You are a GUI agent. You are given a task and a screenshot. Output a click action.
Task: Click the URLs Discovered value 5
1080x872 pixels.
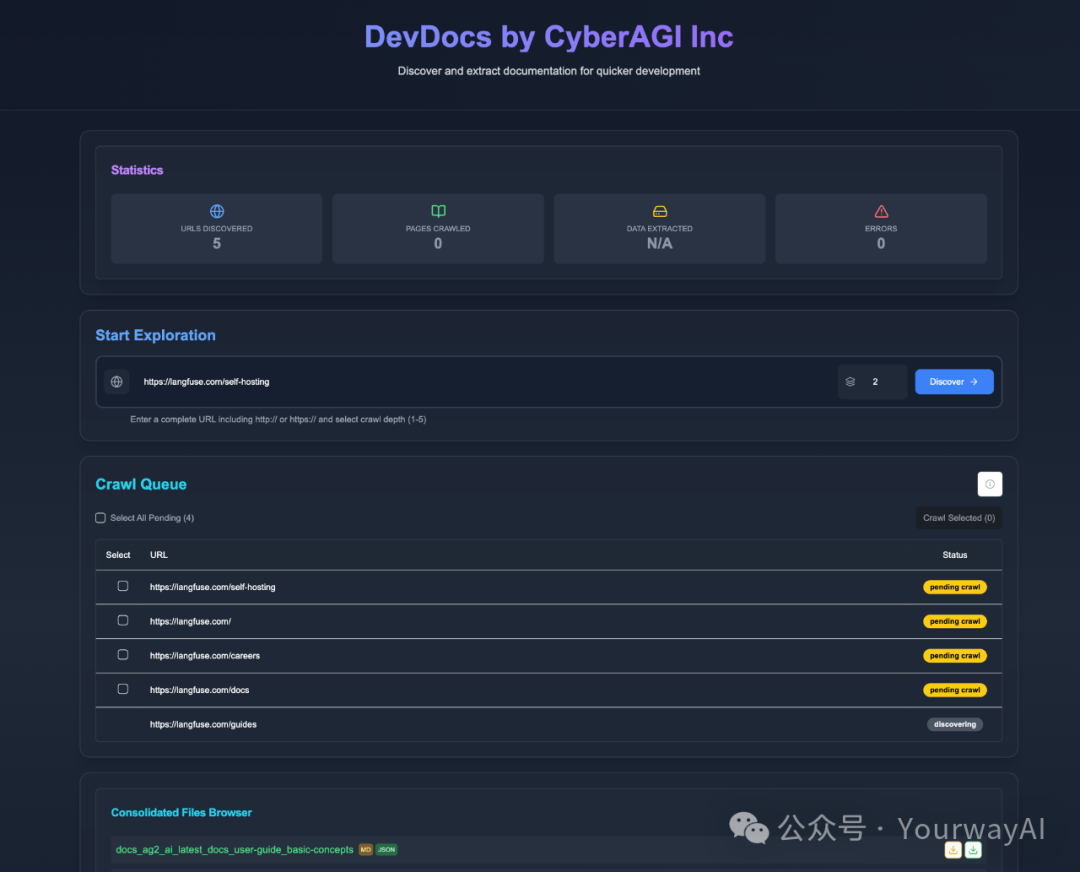(x=216, y=243)
